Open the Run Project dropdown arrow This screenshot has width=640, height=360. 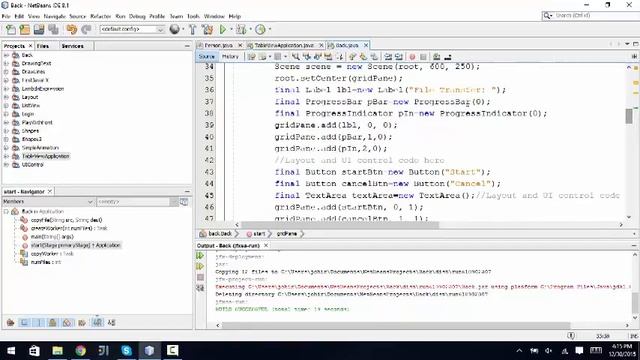[x=231, y=29]
